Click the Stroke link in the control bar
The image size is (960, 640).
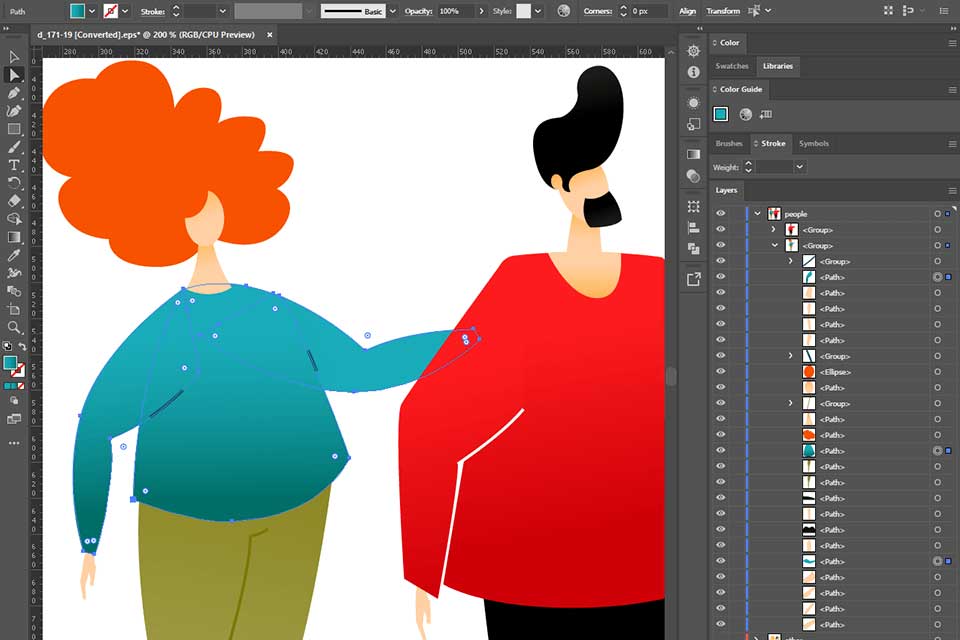click(152, 11)
